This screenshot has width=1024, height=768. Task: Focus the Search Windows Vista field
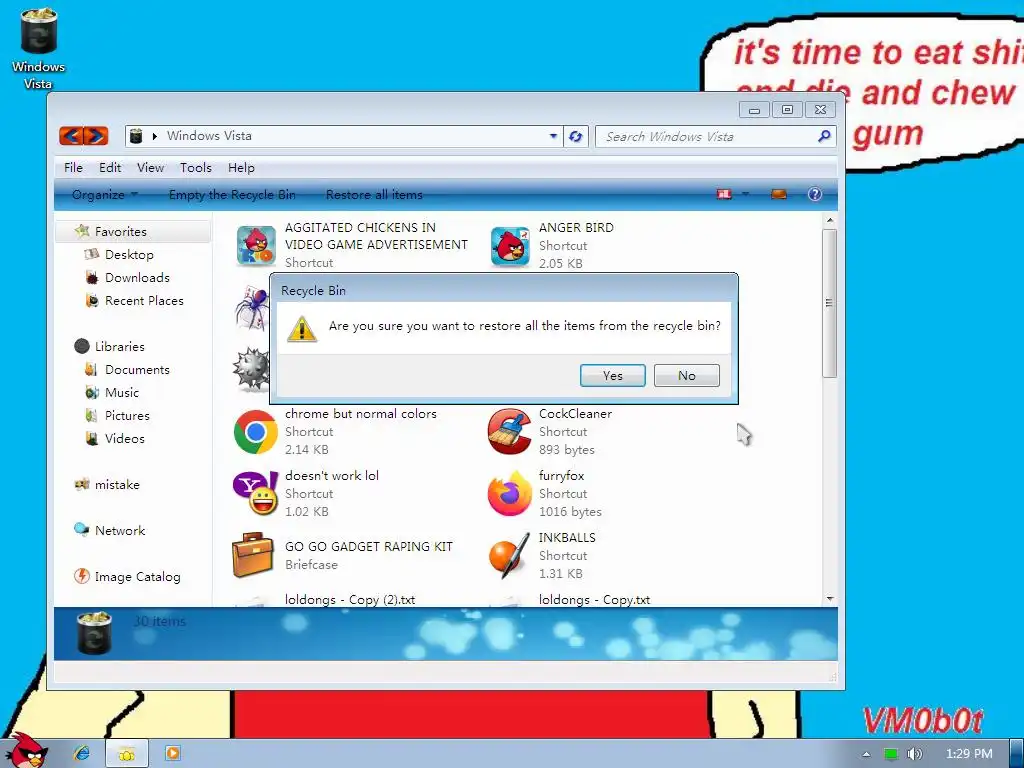click(709, 136)
